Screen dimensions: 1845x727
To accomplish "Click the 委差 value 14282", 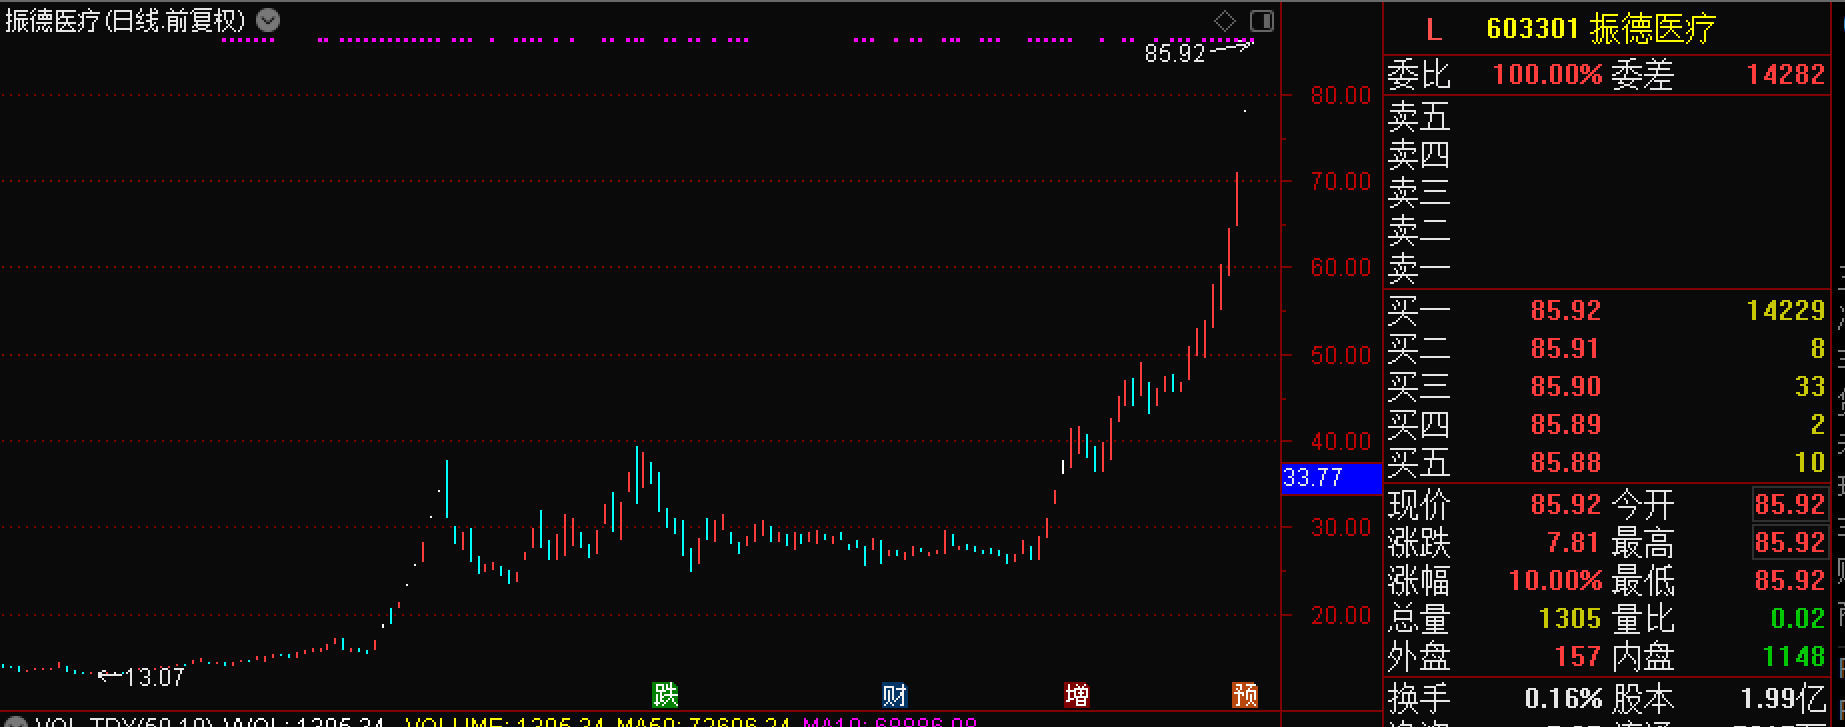I will 1786,74.
